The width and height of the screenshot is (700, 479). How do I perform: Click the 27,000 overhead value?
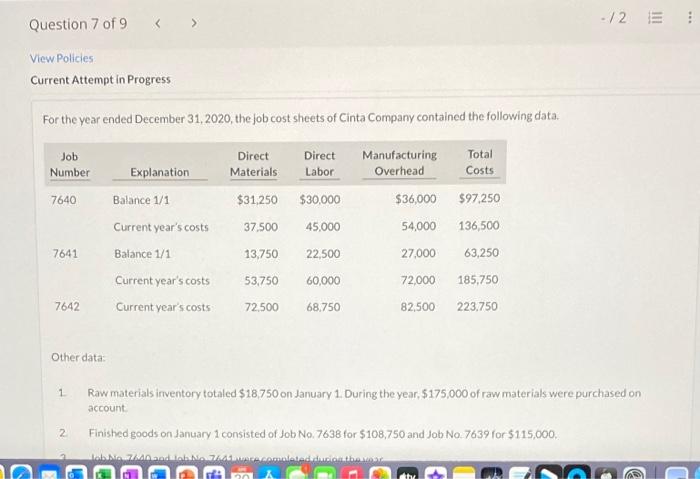coord(418,253)
